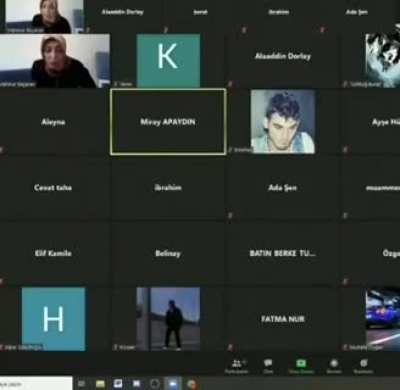
Task: Open the Chat panel in Zoom toolbar
Action: pos(268,366)
